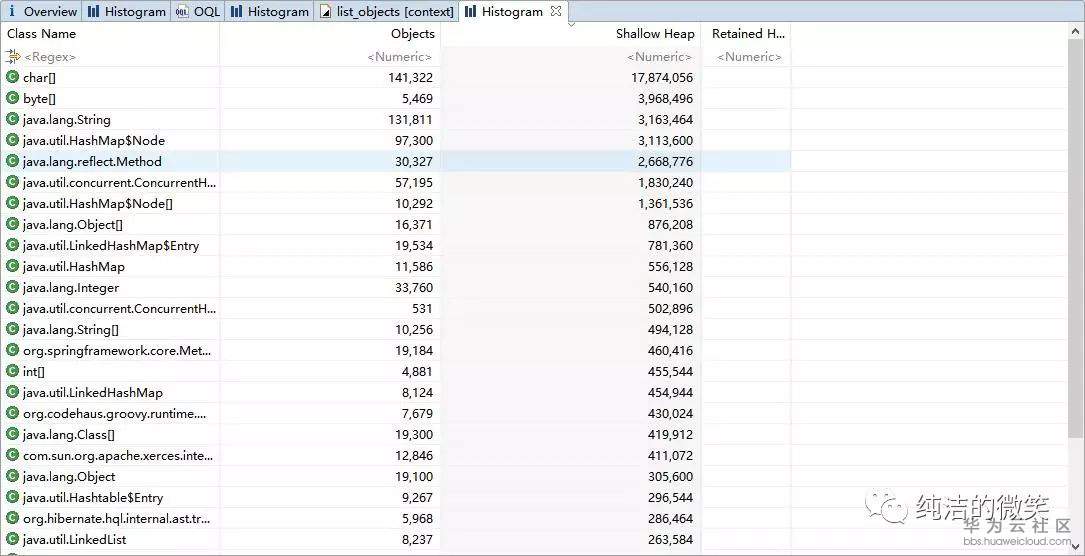Click the icon for java.util.HashMap$Node row
The width and height of the screenshot is (1085, 556).
pyautogui.click(x=12, y=140)
